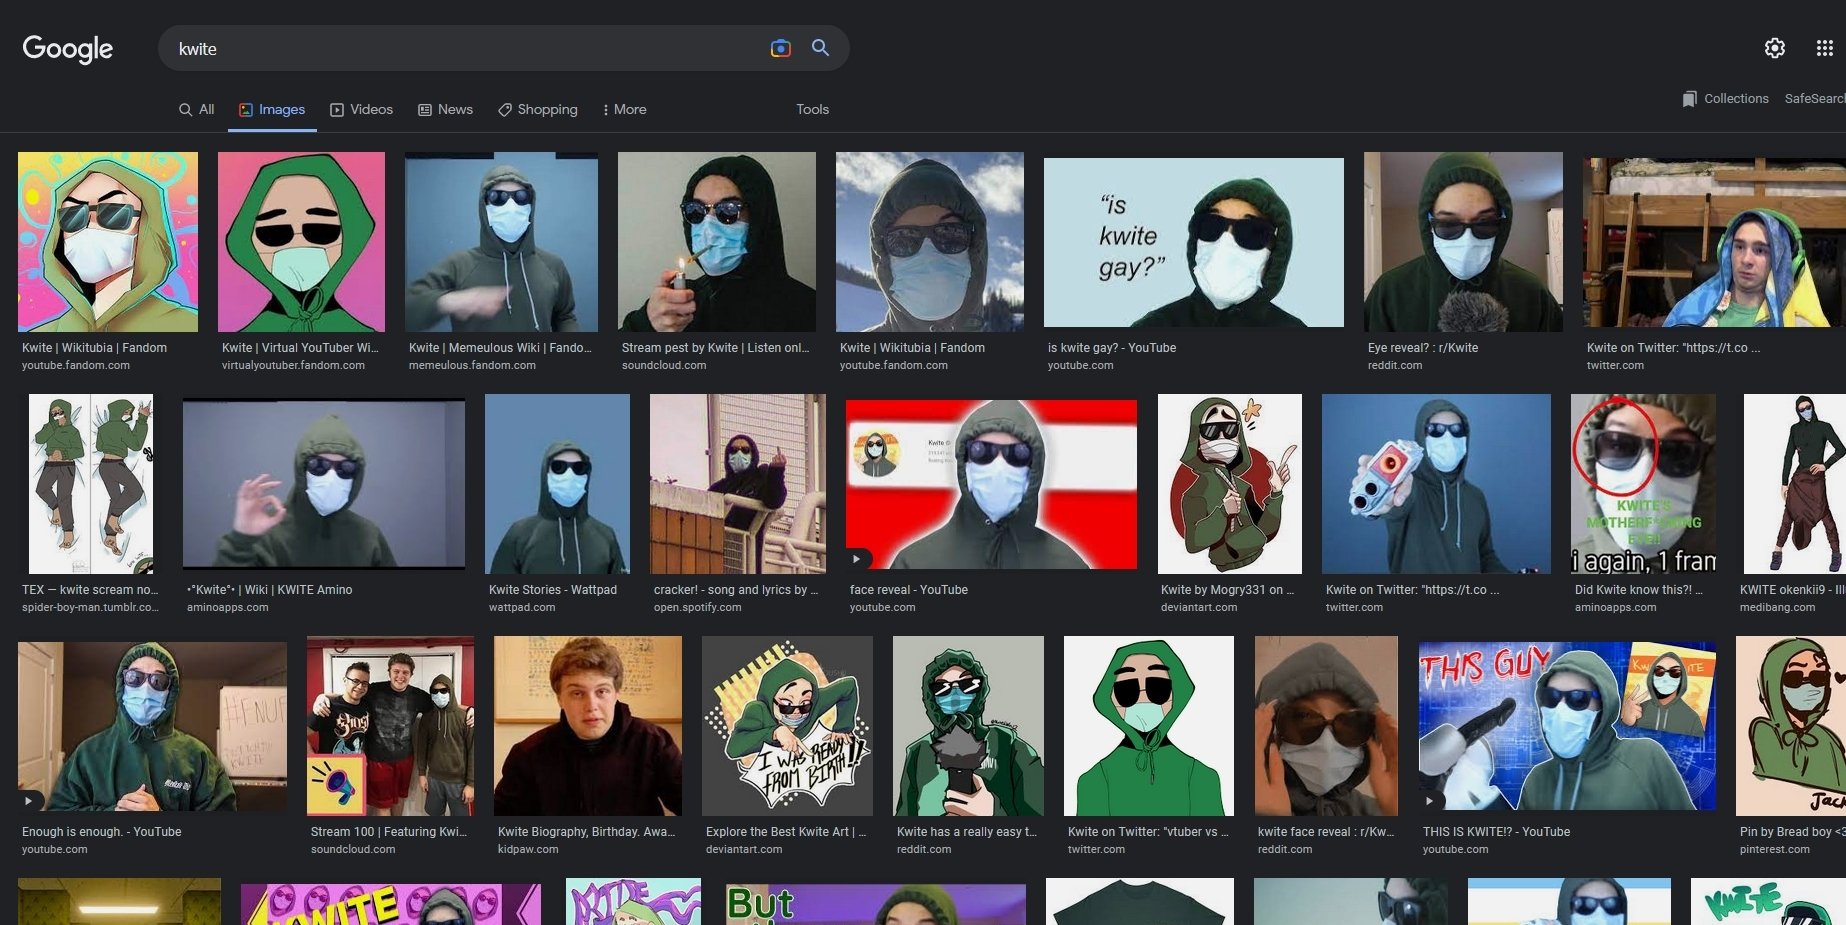This screenshot has height=925, width=1846.
Task: Click 'Kwite on Twitter' toy gun photo thumbnail
Action: [1436, 484]
